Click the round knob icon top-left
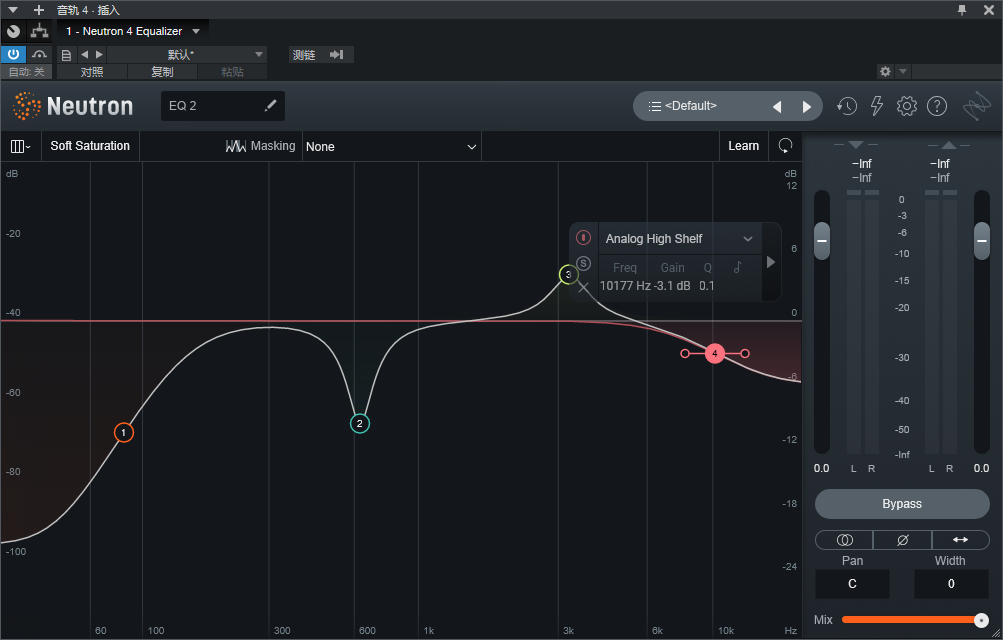This screenshot has height=640, width=1003. coord(13,31)
